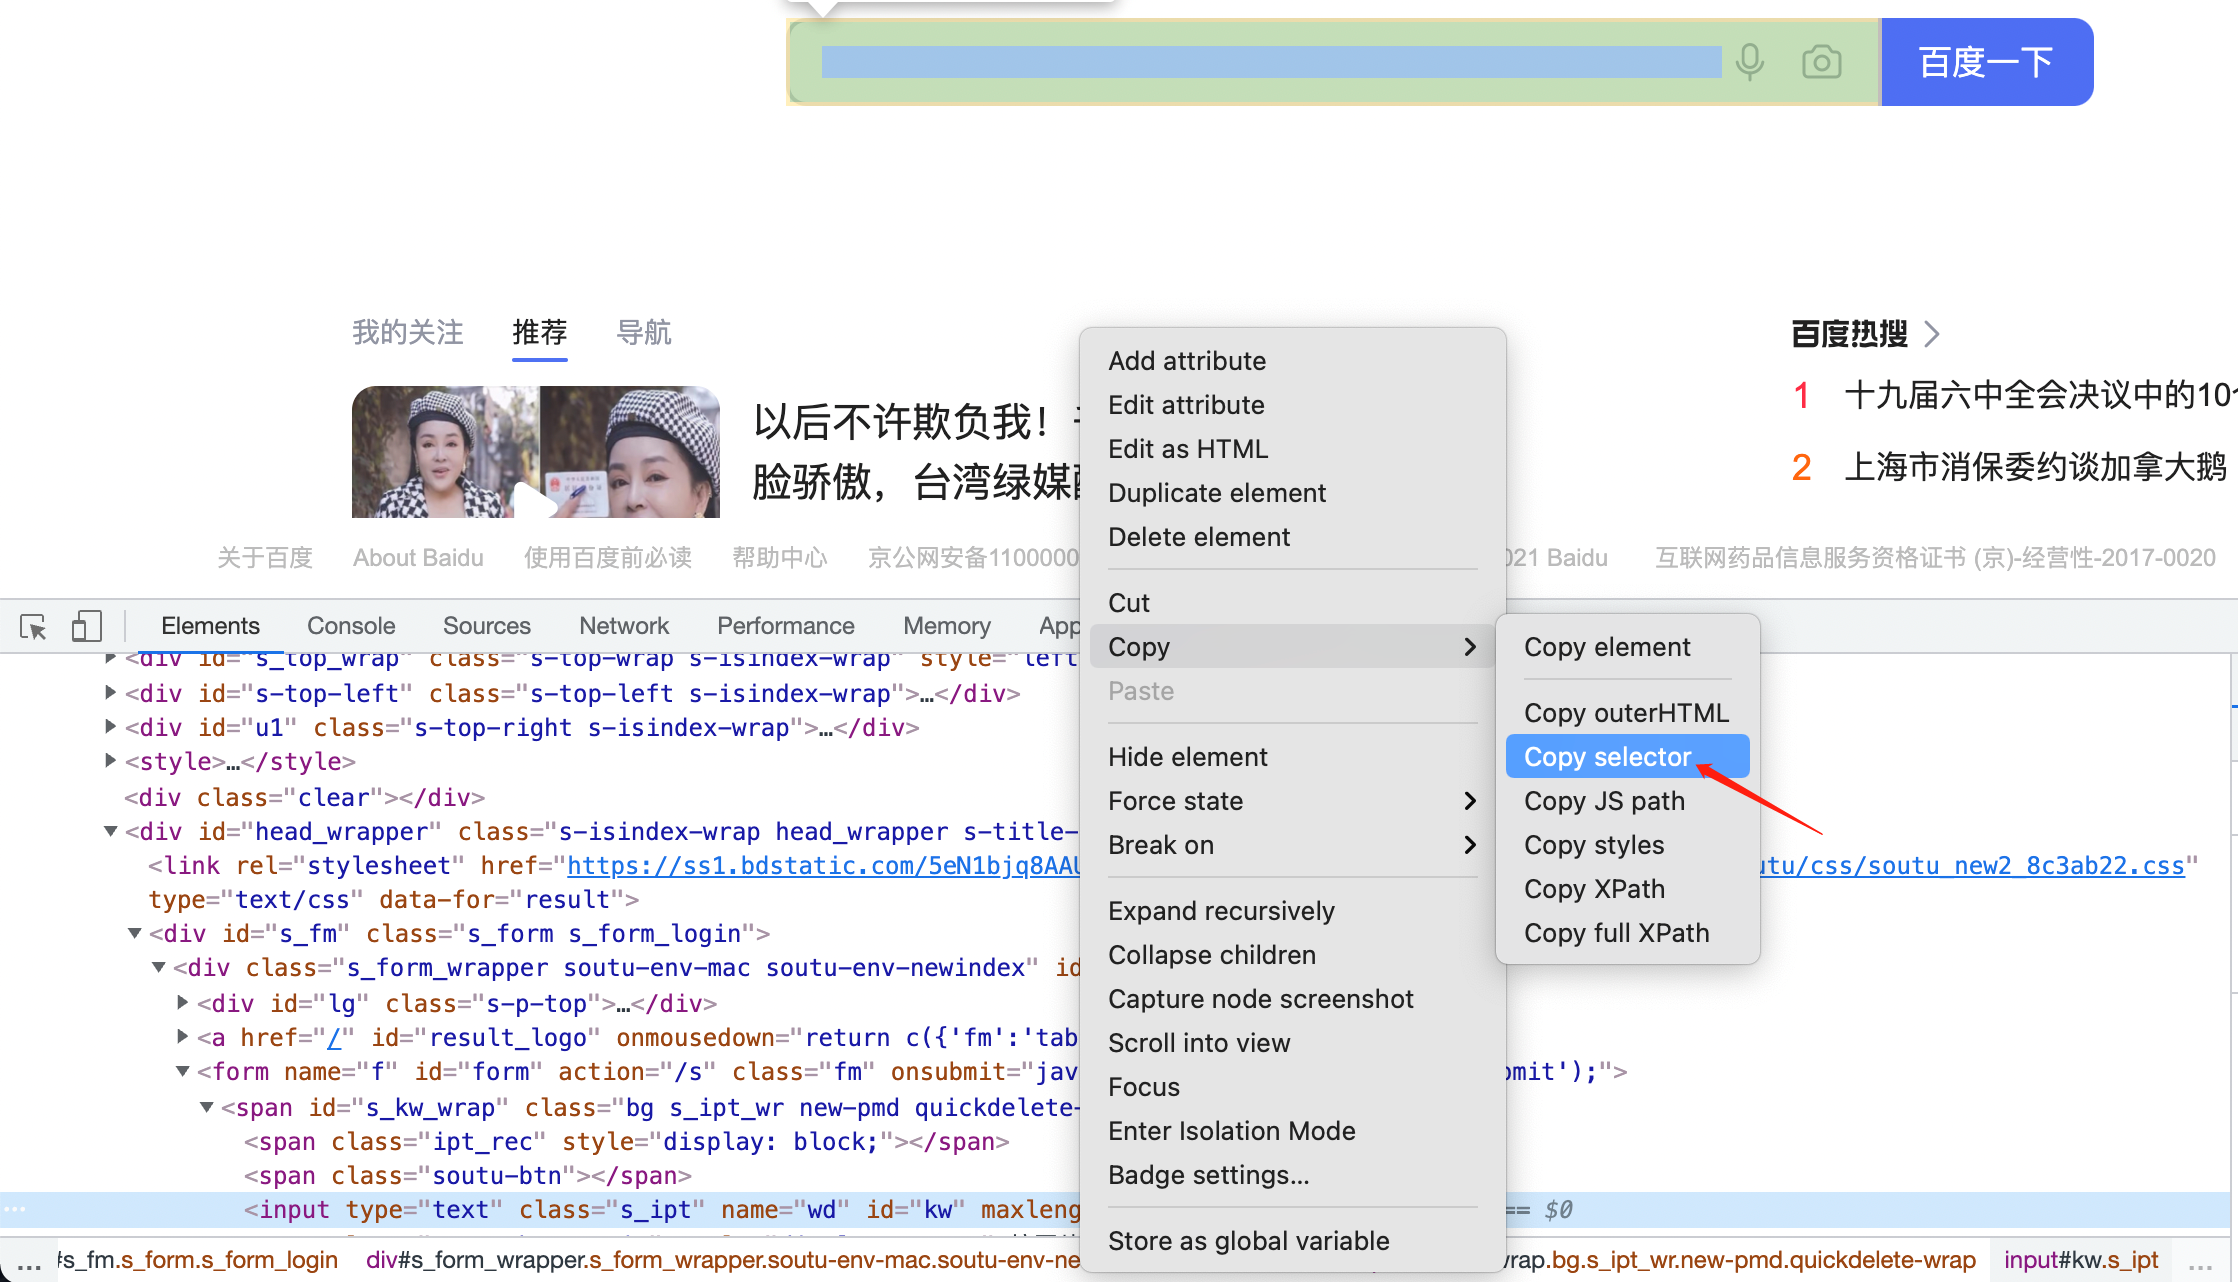The width and height of the screenshot is (2238, 1282).
Task: Open the Copy submenu entry
Action: tap(1293, 647)
